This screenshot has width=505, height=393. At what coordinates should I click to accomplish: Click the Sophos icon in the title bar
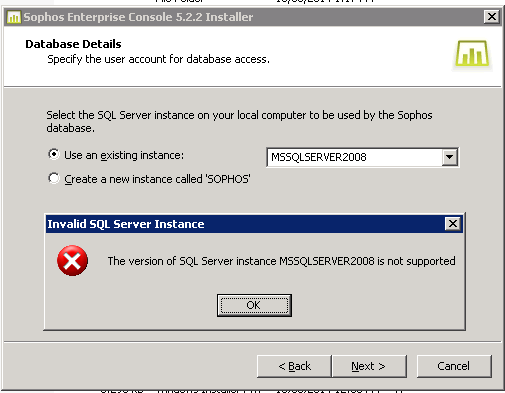point(14,17)
